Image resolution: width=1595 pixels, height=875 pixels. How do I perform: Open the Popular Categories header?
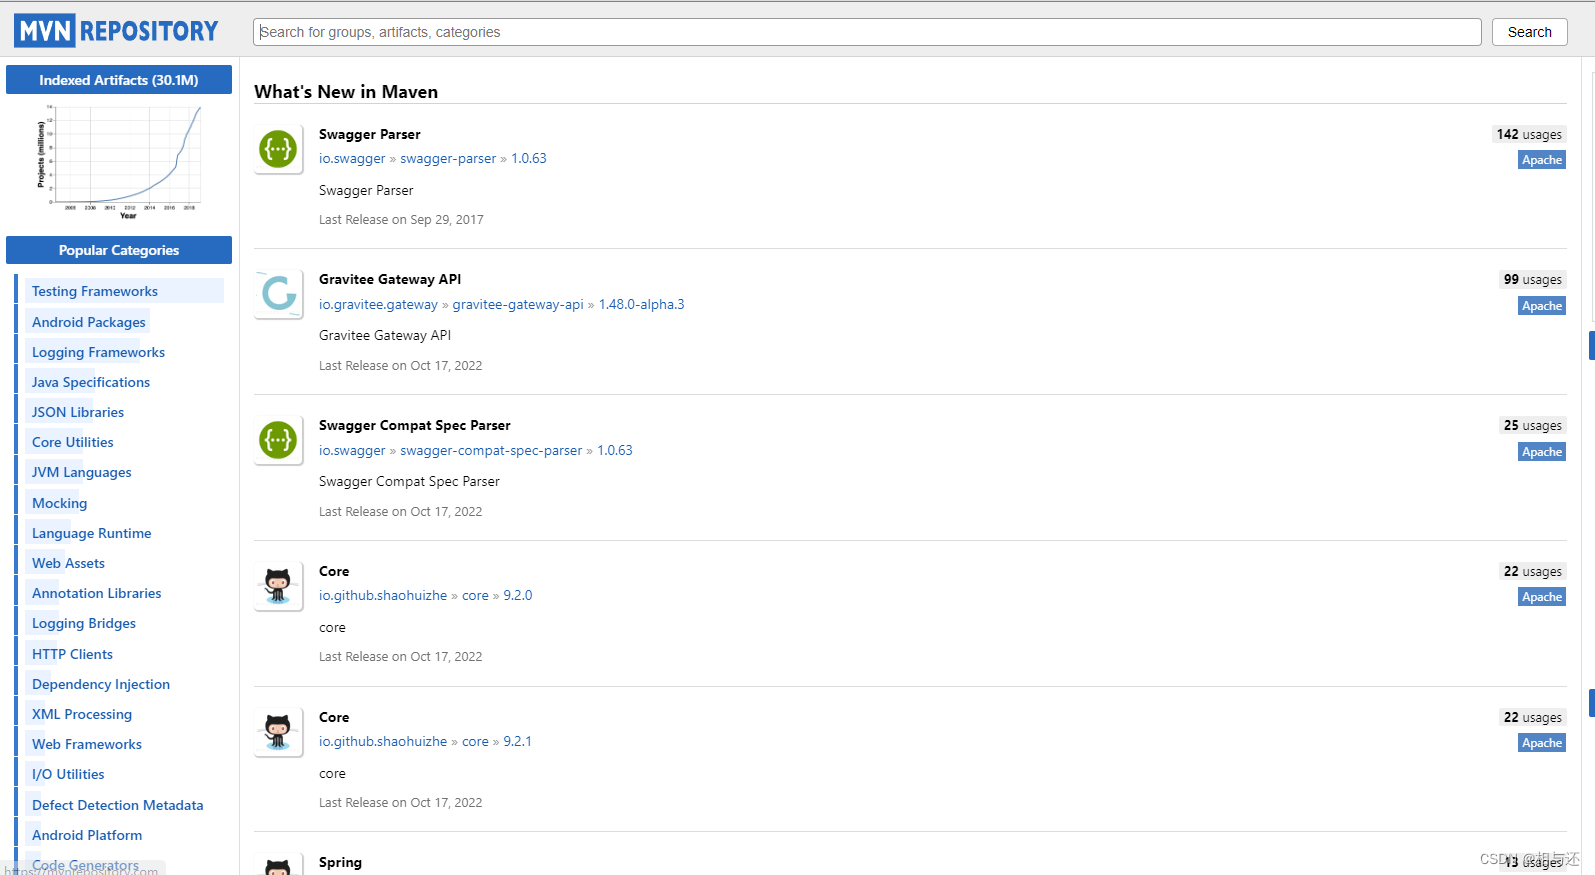coord(119,250)
